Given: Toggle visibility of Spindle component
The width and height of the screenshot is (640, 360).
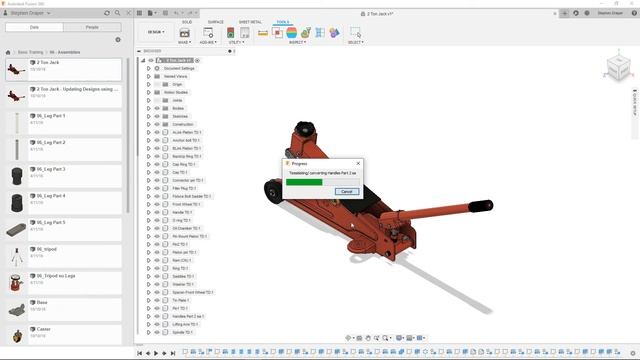Looking at the screenshot, I should [157, 332].
